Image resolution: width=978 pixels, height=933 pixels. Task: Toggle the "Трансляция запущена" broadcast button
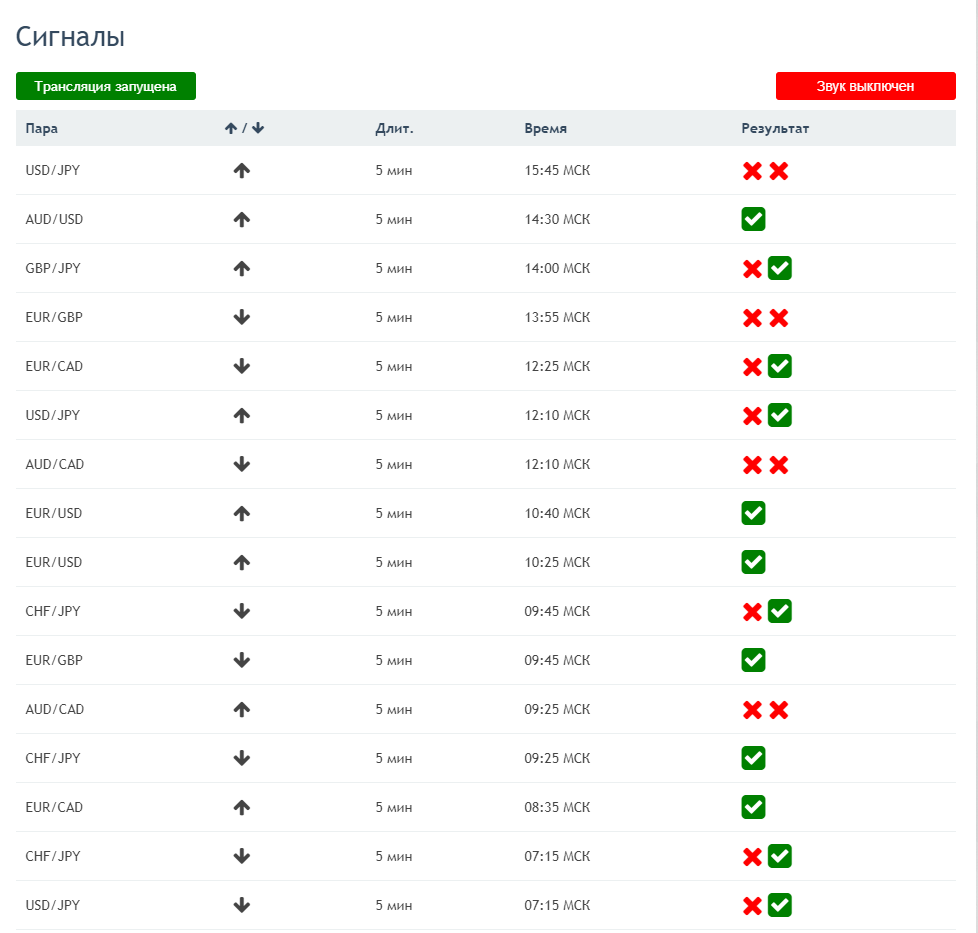pyautogui.click(x=106, y=86)
